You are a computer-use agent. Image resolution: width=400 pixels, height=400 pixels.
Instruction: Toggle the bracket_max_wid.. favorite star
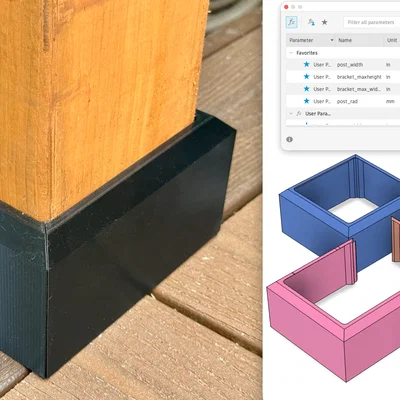point(306,89)
